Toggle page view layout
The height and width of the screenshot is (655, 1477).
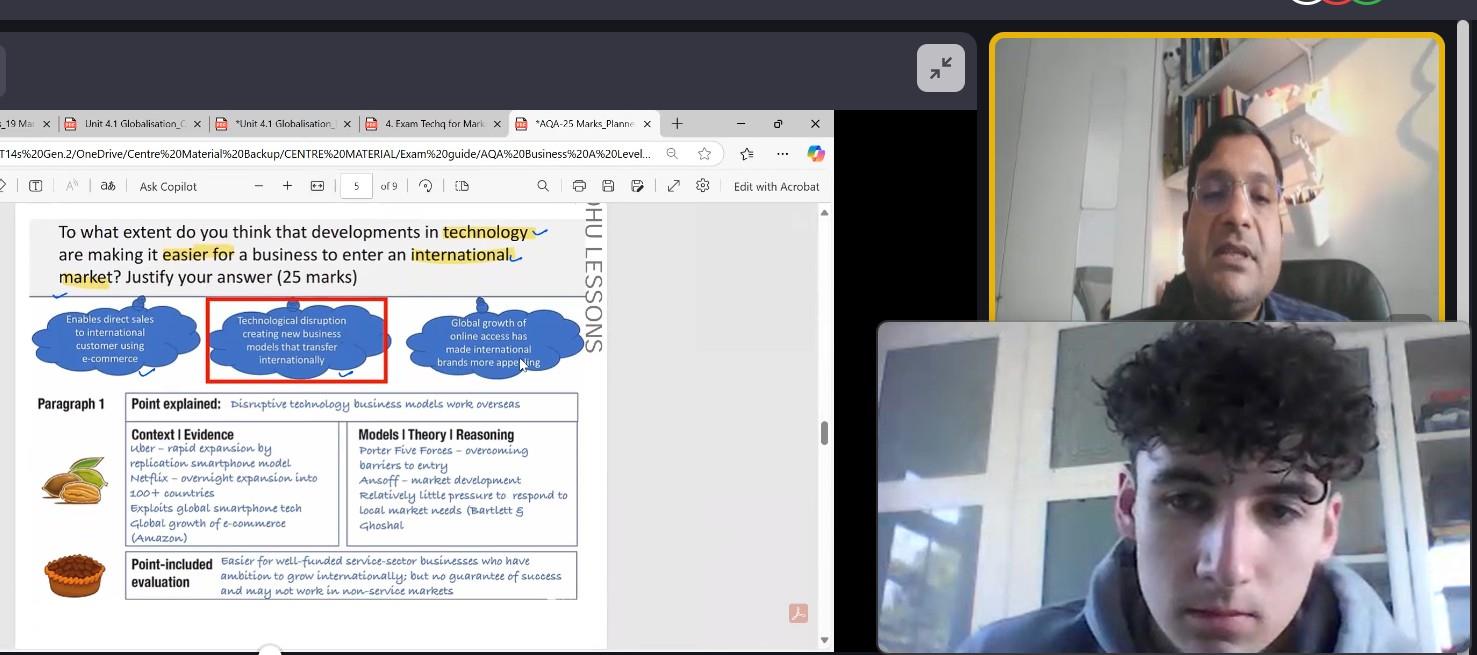click(462, 186)
